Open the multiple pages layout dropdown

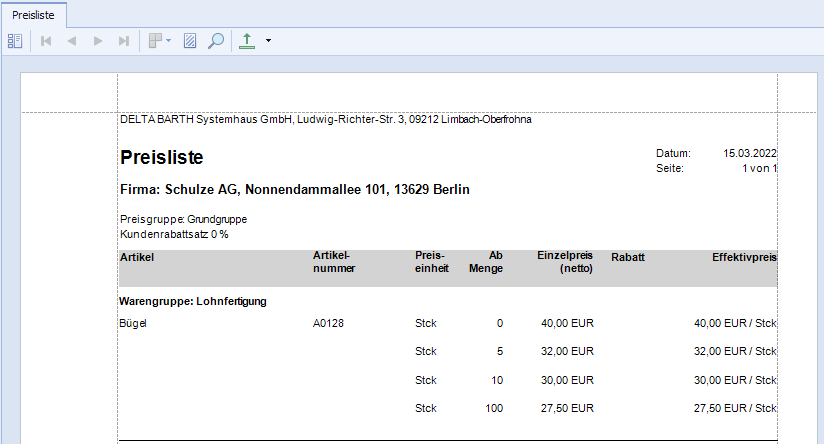coord(159,41)
